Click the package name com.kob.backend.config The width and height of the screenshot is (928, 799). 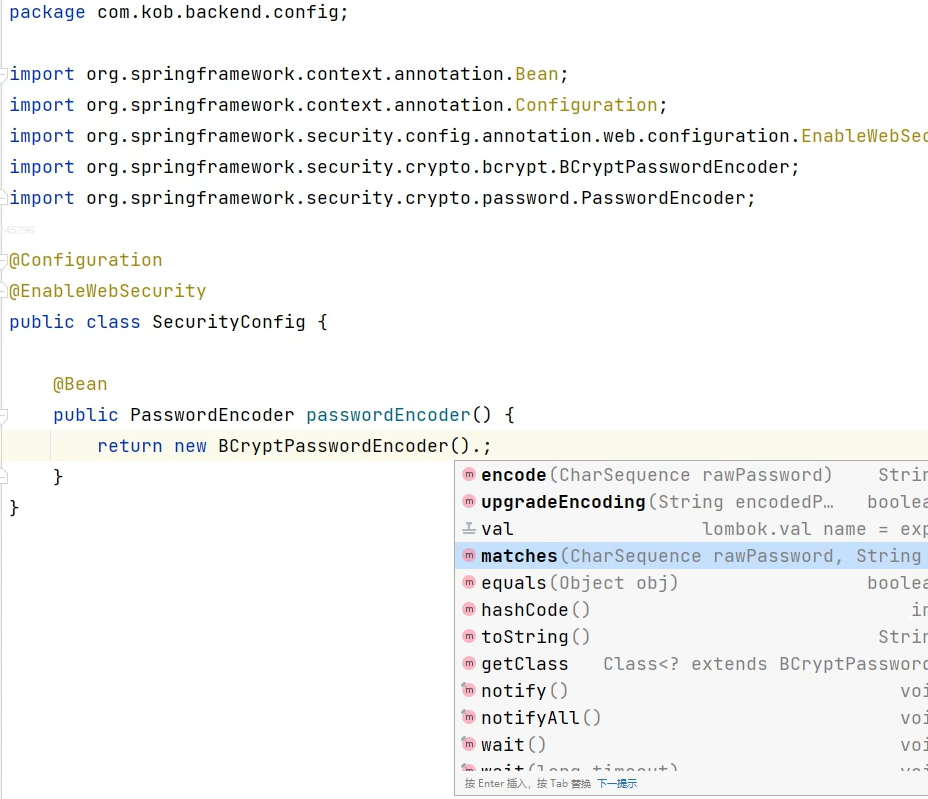pos(217,12)
